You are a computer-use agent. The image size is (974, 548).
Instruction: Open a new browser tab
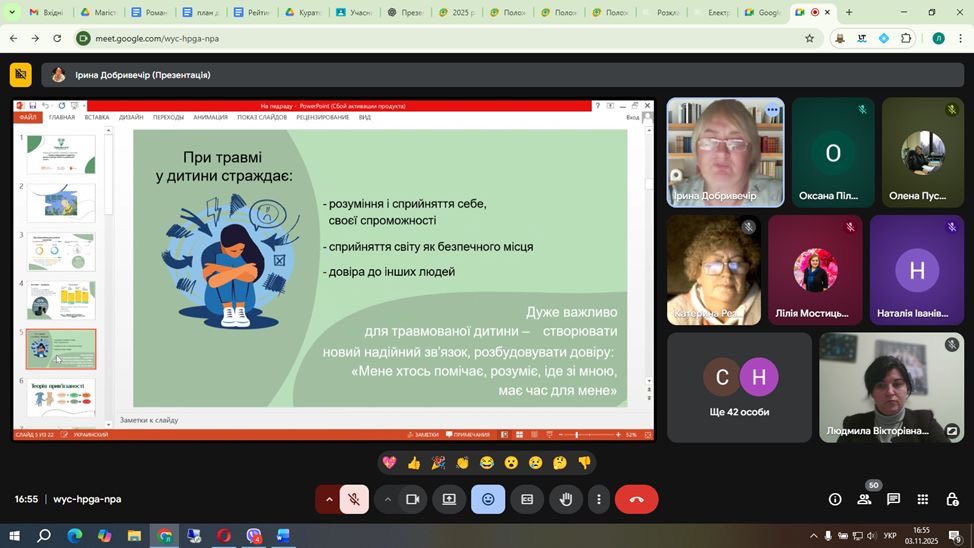pyautogui.click(x=849, y=12)
